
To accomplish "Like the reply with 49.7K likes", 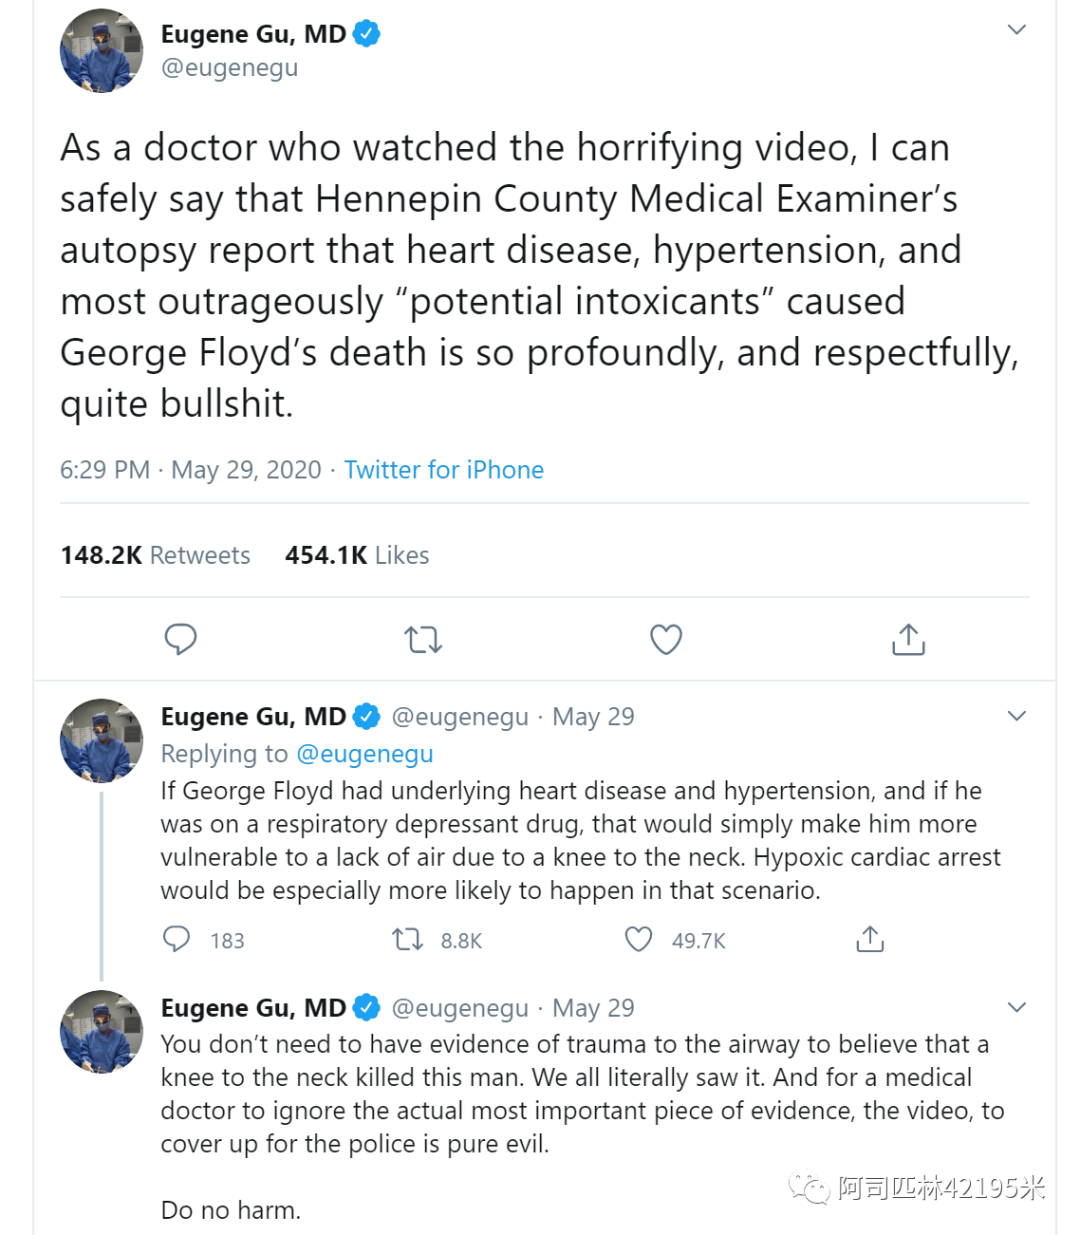I will click(639, 939).
